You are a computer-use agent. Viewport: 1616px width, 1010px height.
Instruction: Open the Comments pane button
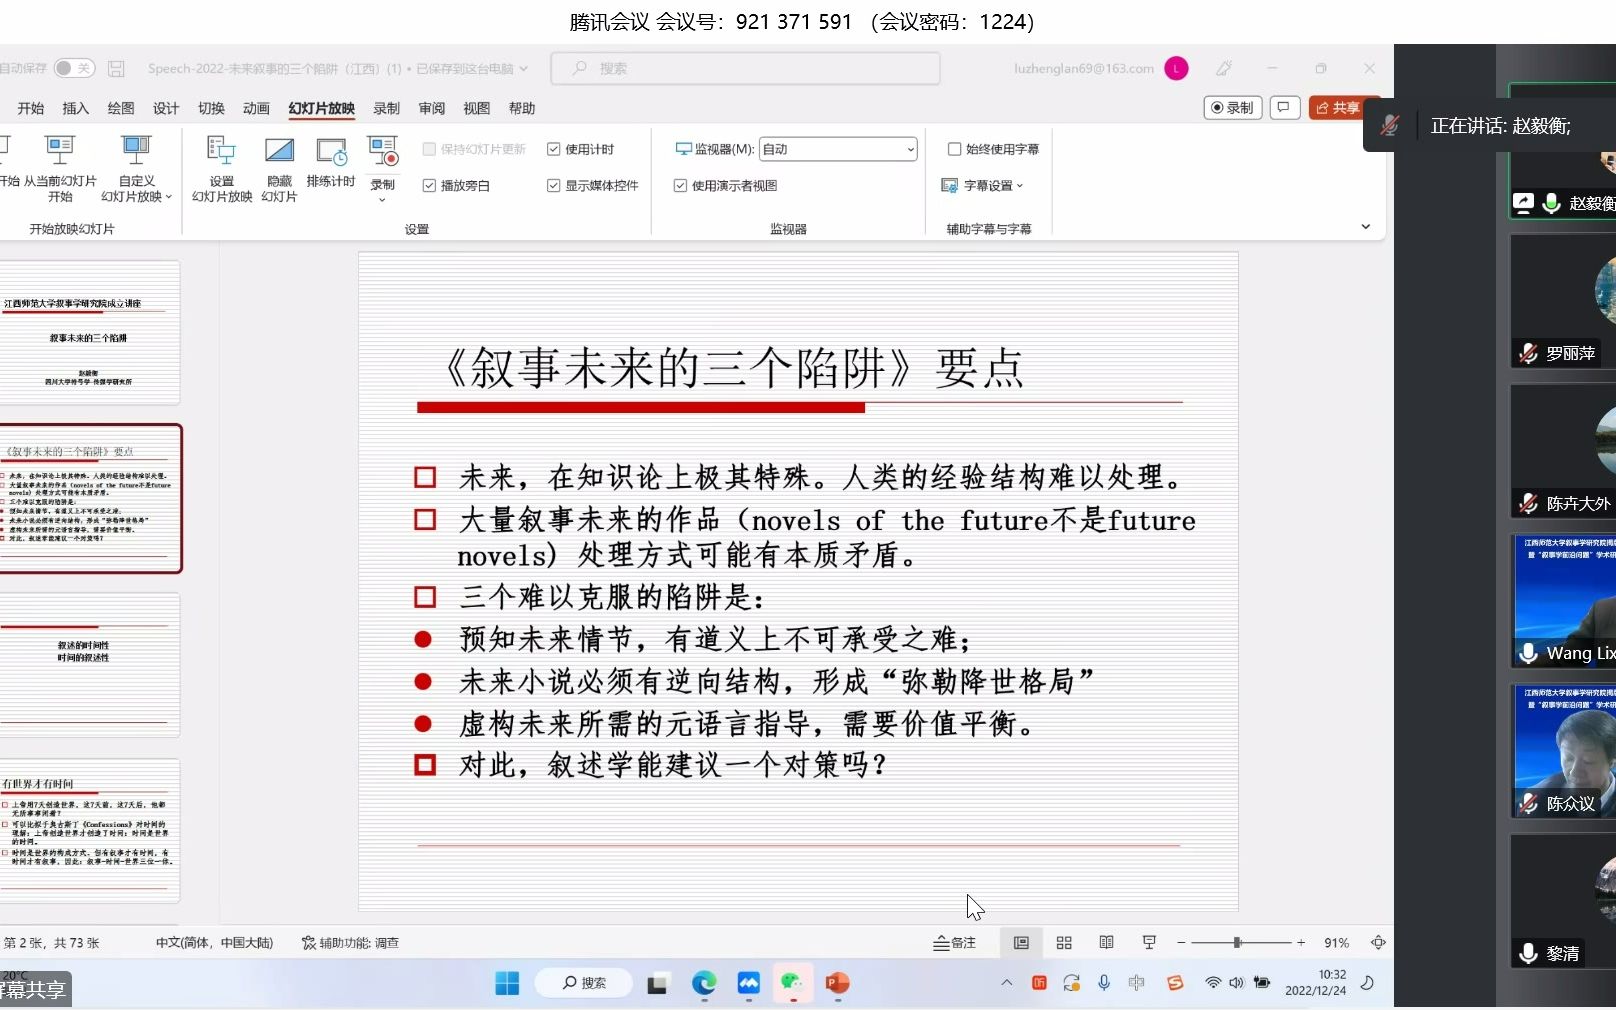(x=1284, y=107)
